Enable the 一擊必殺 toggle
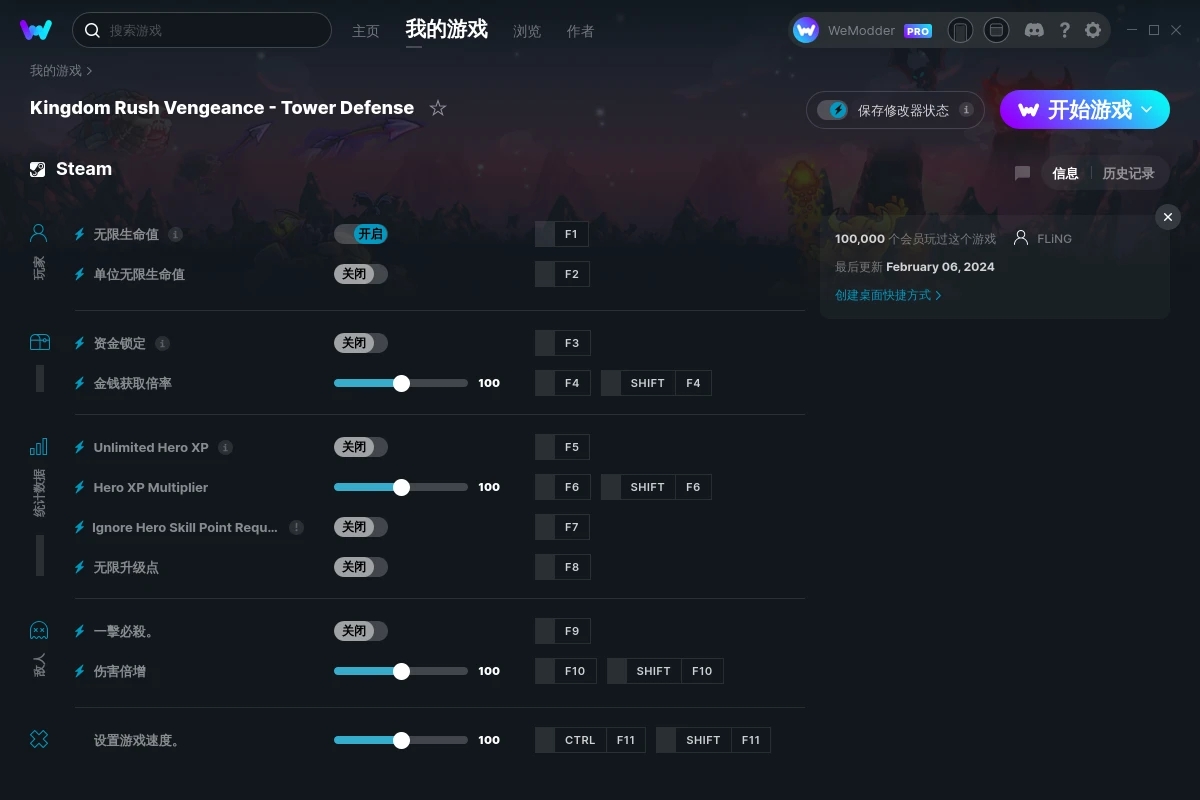1200x800 pixels. pyautogui.click(x=361, y=631)
